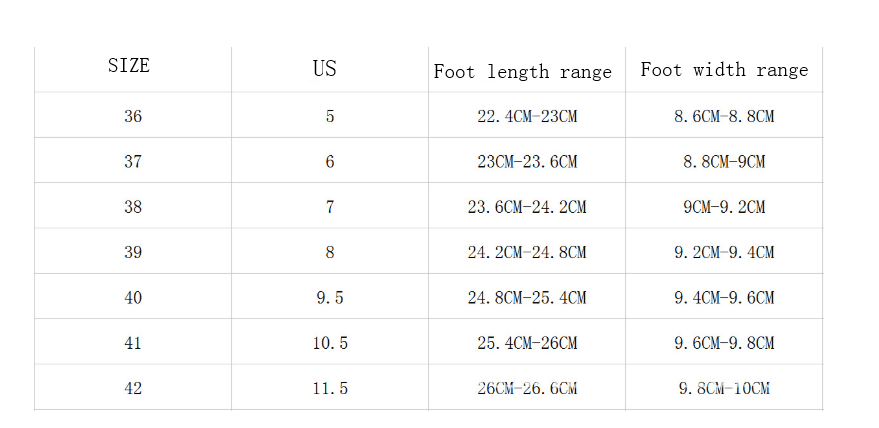Image resolution: width=879 pixels, height=428 pixels.
Task: Click US size 10.5 cell
Action: click(330, 343)
